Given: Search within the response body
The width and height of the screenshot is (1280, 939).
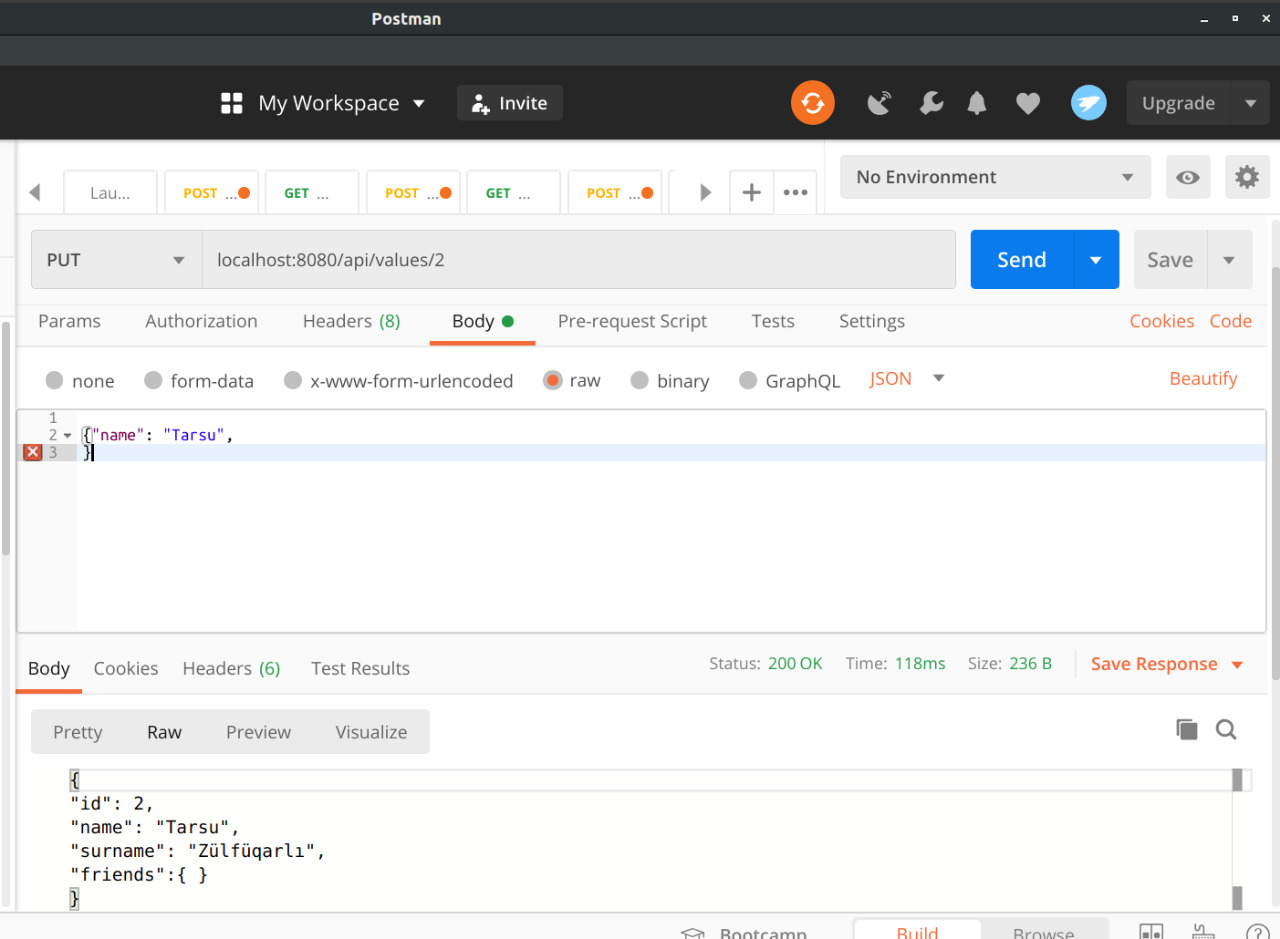Looking at the screenshot, I should point(1226,730).
